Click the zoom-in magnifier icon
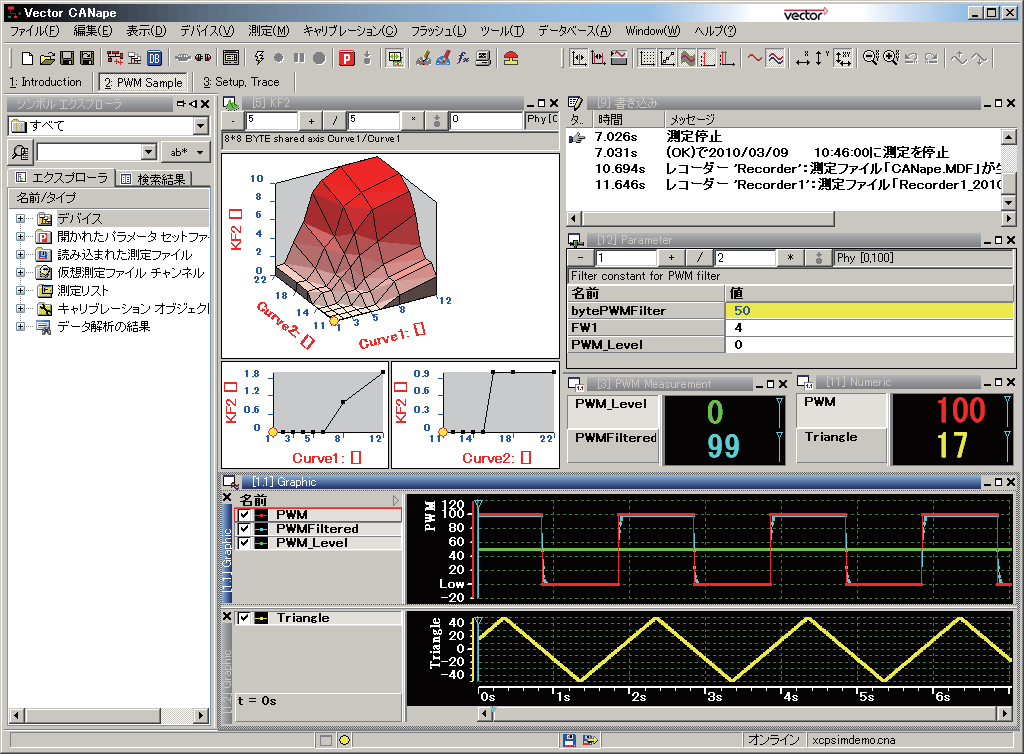Viewport: 1024px width, 754px height. pyautogui.click(x=890, y=58)
